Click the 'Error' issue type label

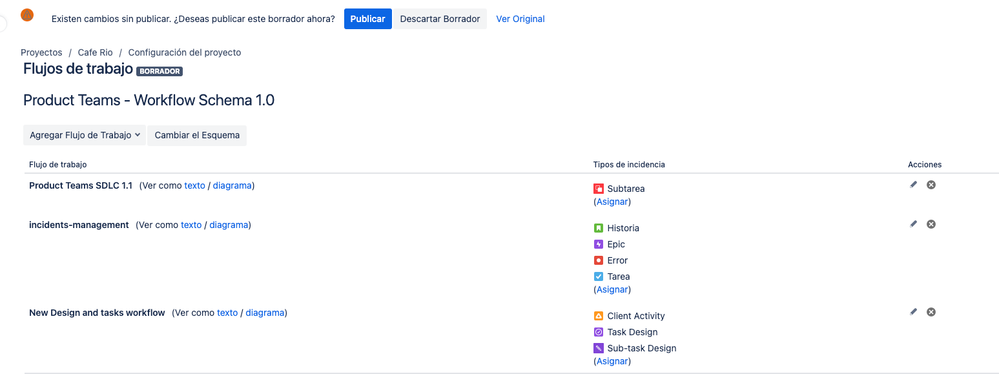point(617,260)
